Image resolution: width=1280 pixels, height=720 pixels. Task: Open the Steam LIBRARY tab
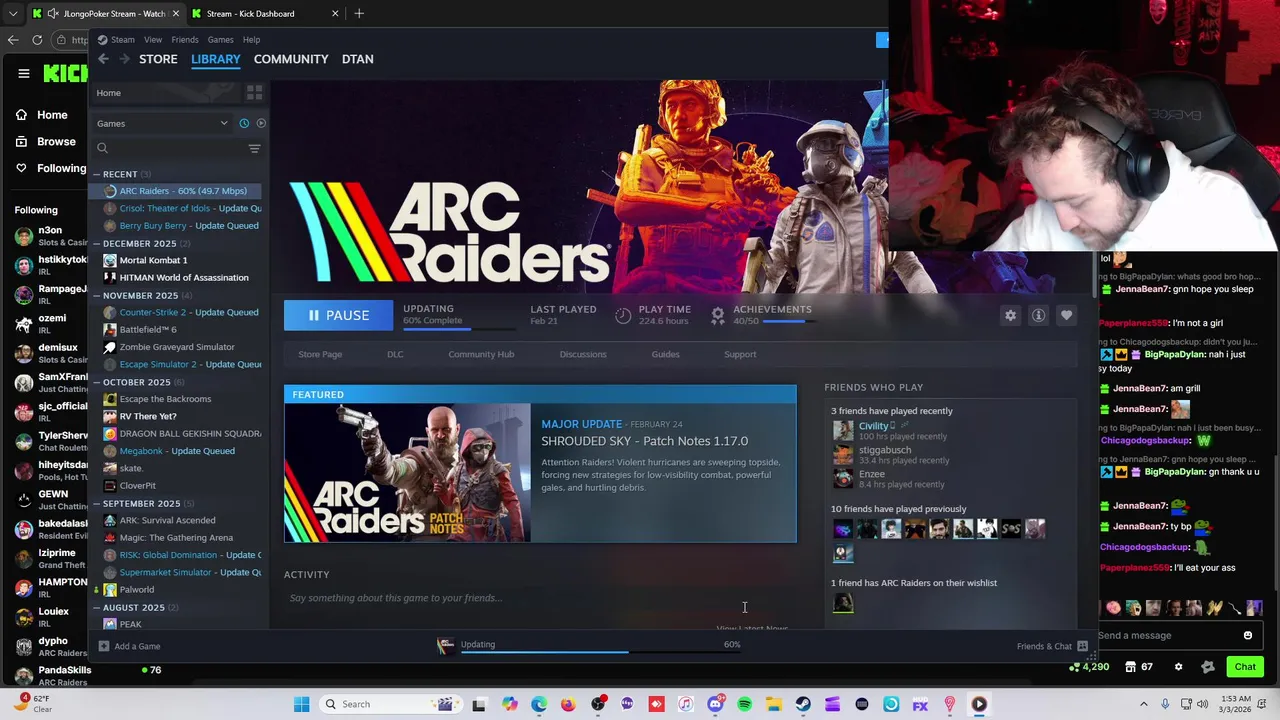coord(216,59)
